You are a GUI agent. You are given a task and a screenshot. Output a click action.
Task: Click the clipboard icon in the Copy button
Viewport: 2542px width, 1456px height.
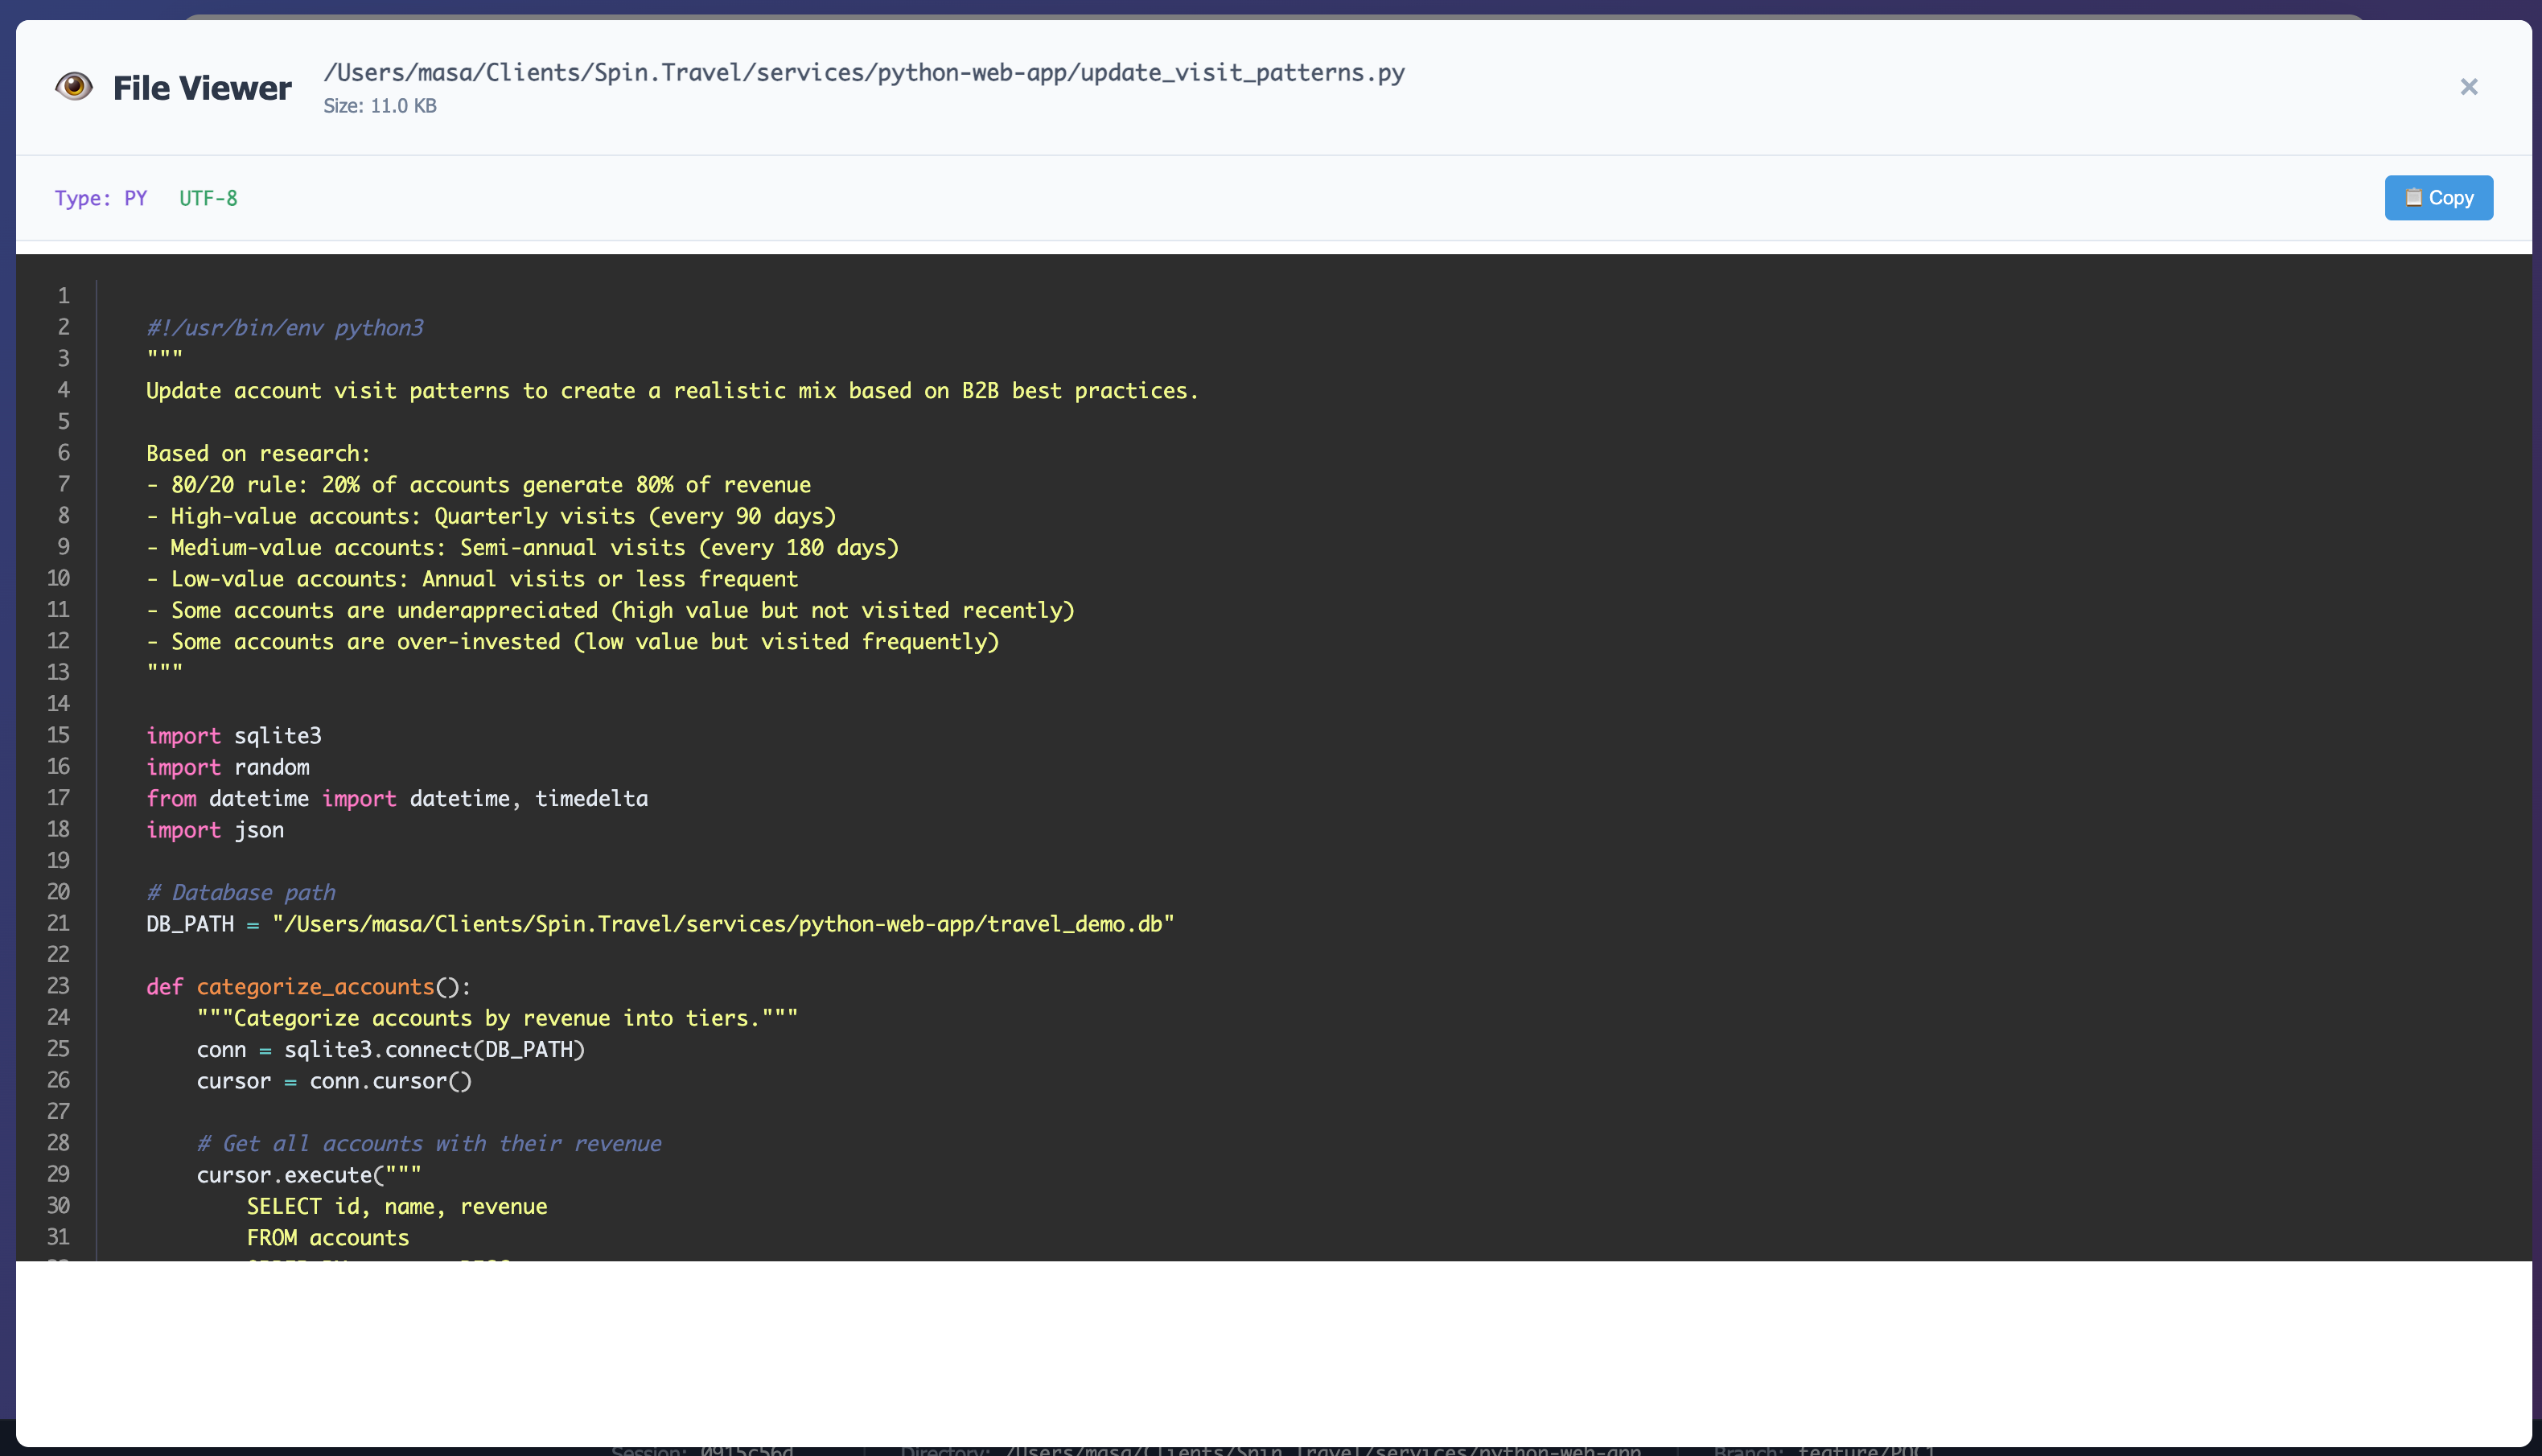point(2413,197)
